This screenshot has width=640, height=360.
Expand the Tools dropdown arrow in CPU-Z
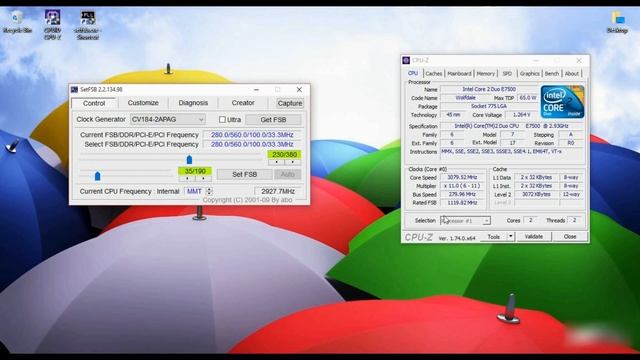[511, 237]
